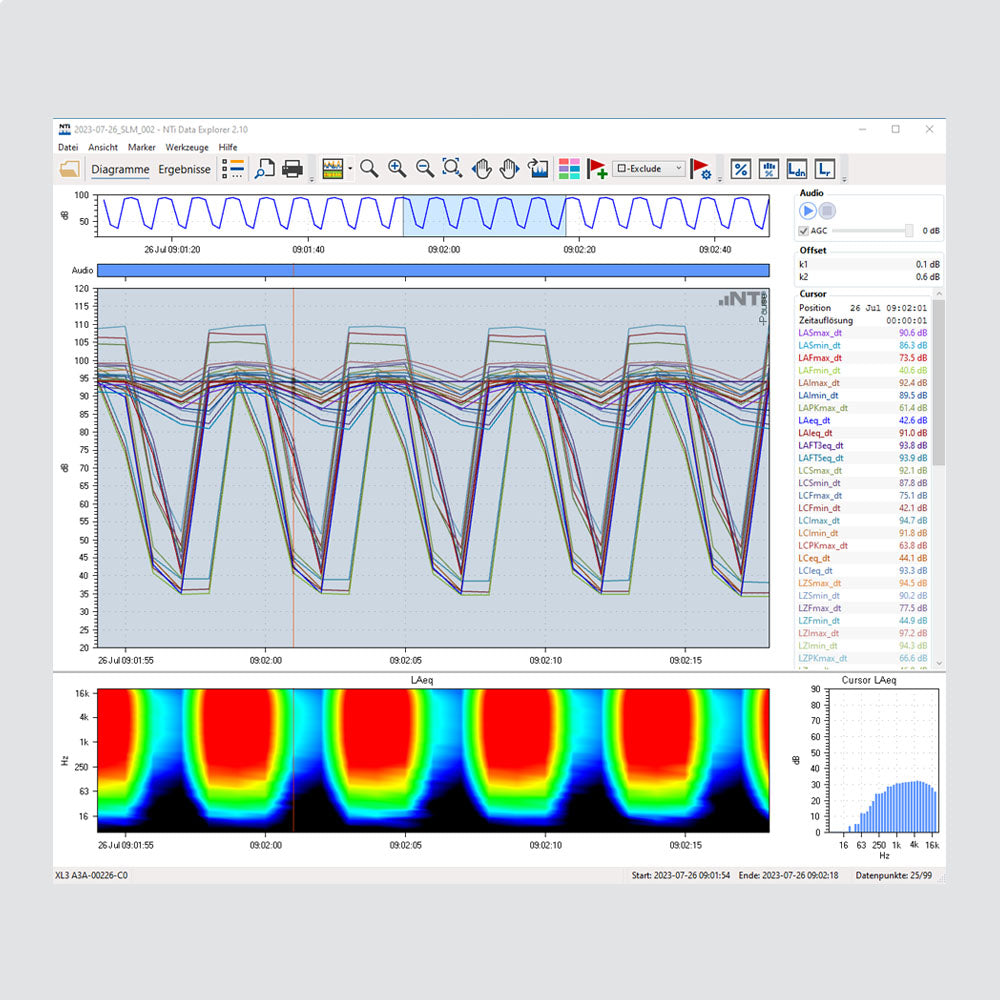Select the magnifier zoom tool
This screenshot has height=1000, width=1000.
(x=369, y=169)
